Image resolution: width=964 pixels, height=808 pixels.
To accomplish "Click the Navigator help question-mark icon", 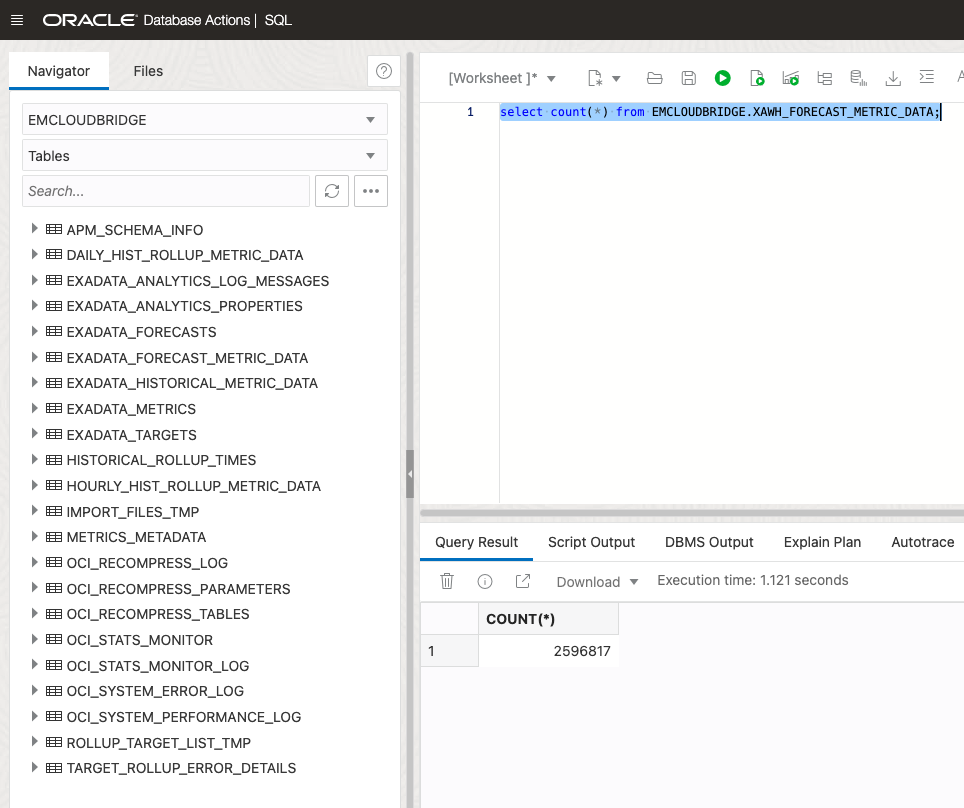I will (384, 71).
